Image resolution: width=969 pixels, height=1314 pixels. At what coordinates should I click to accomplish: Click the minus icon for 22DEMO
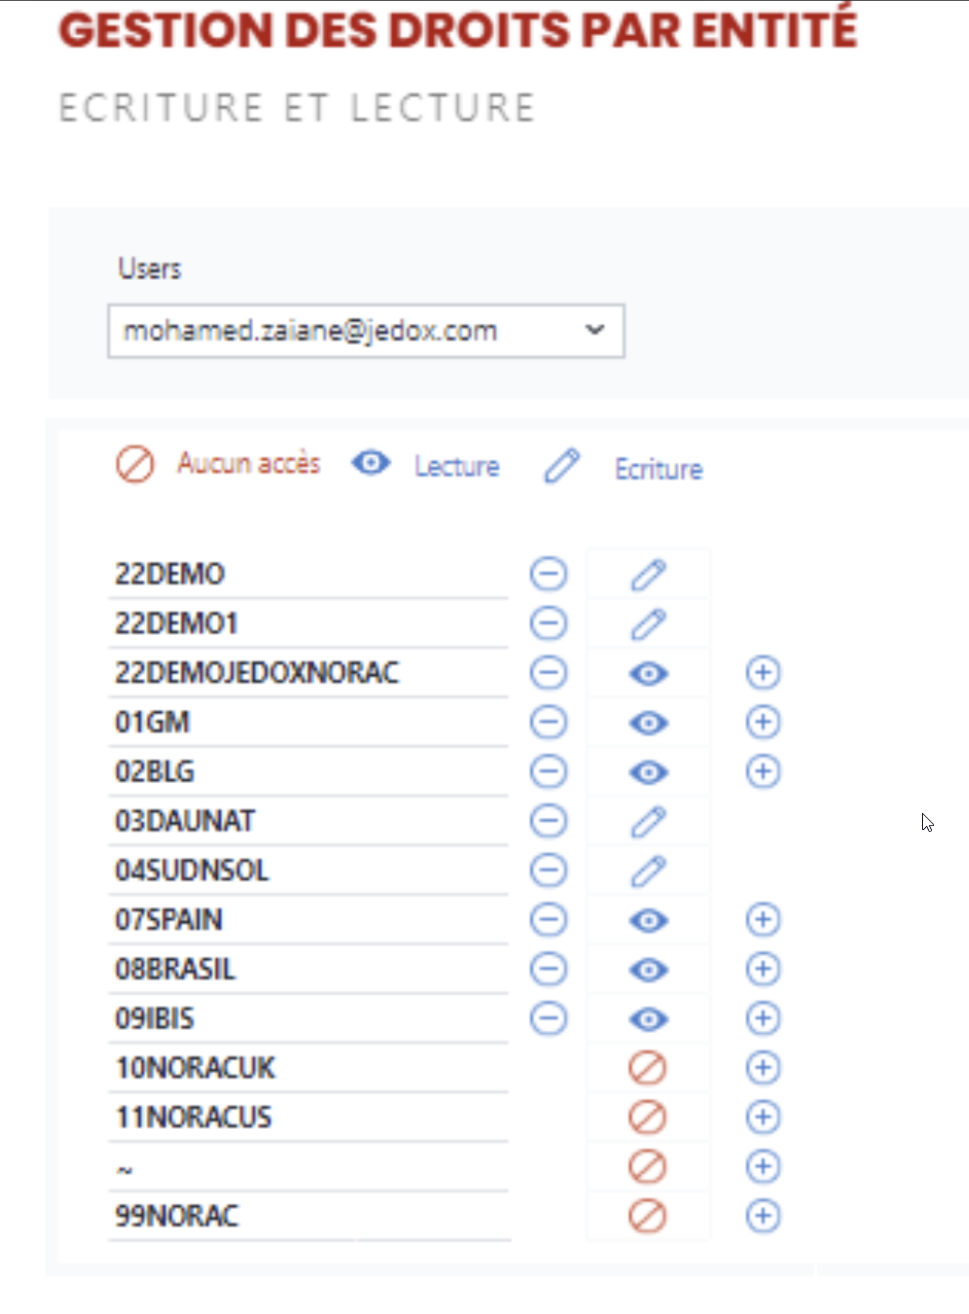click(548, 574)
